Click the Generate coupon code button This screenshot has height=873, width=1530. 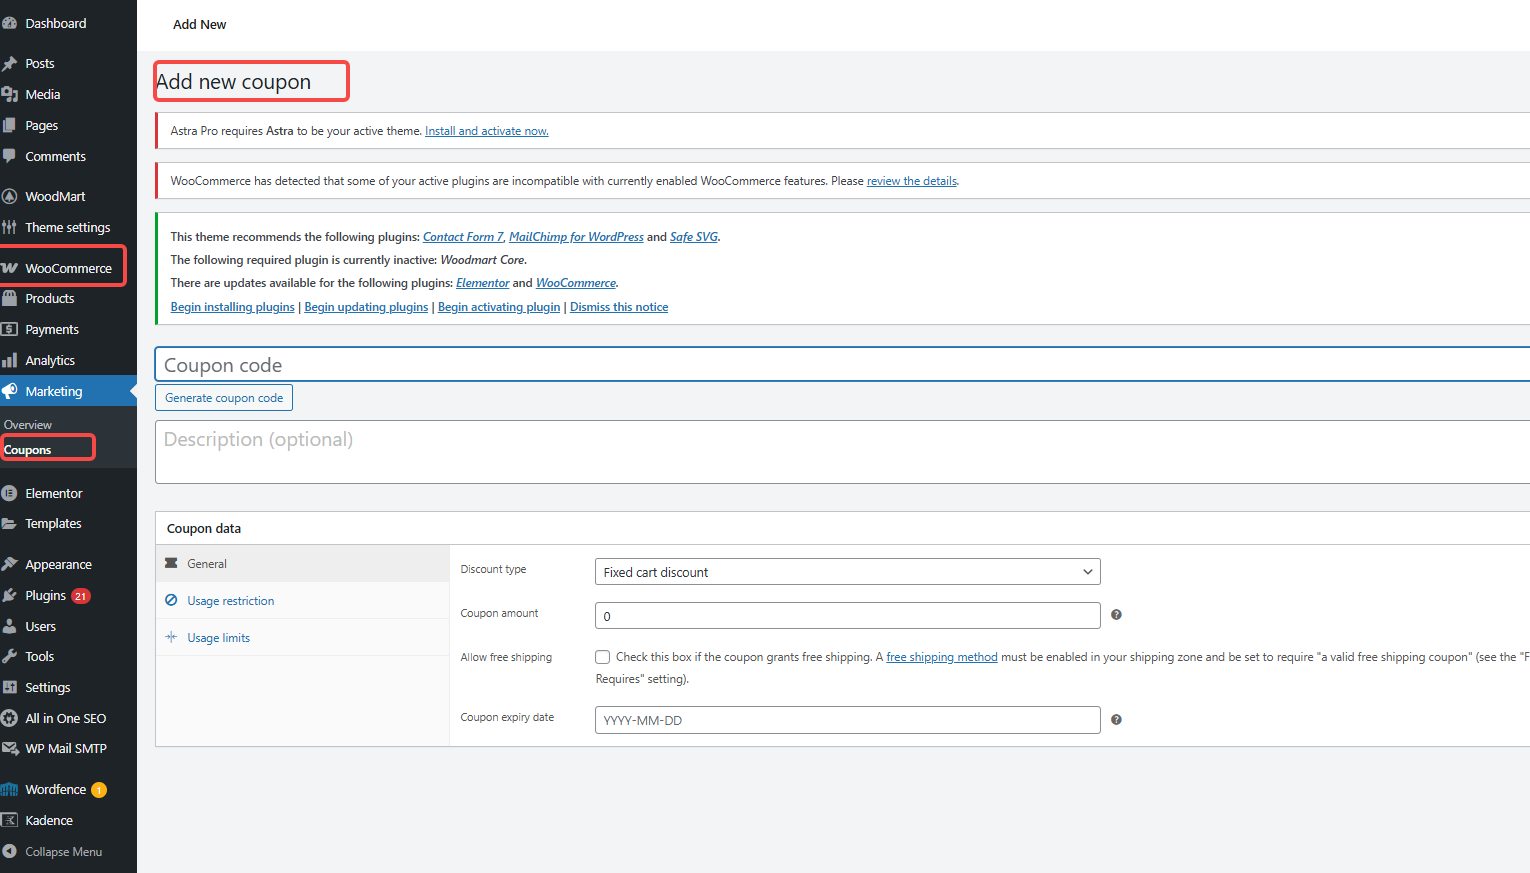(x=223, y=397)
